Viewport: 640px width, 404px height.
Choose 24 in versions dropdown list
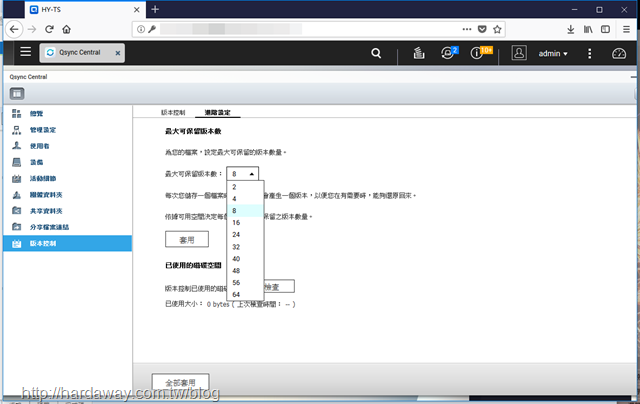click(245, 235)
